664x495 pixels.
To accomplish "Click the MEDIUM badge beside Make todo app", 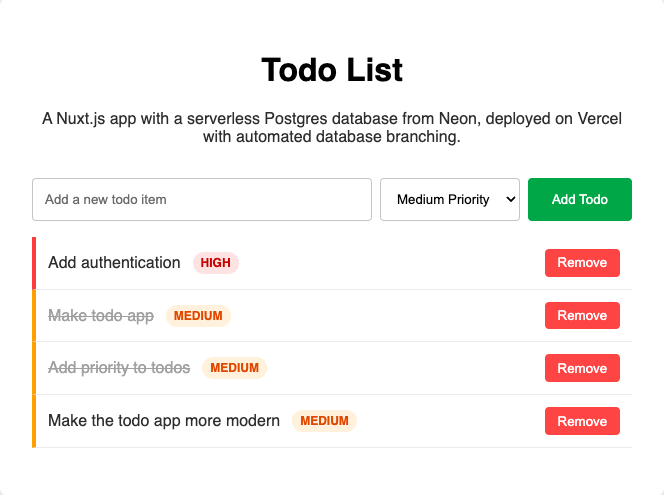I will (198, 316).
